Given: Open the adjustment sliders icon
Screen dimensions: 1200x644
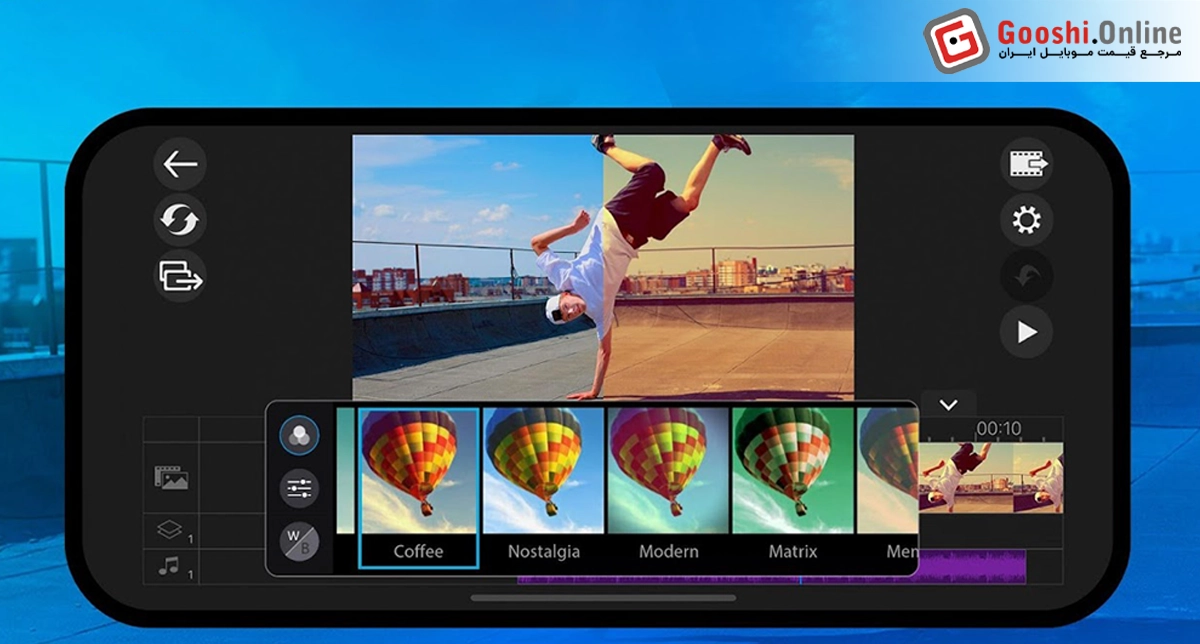Looking at the screenshot, I should 299,488.
